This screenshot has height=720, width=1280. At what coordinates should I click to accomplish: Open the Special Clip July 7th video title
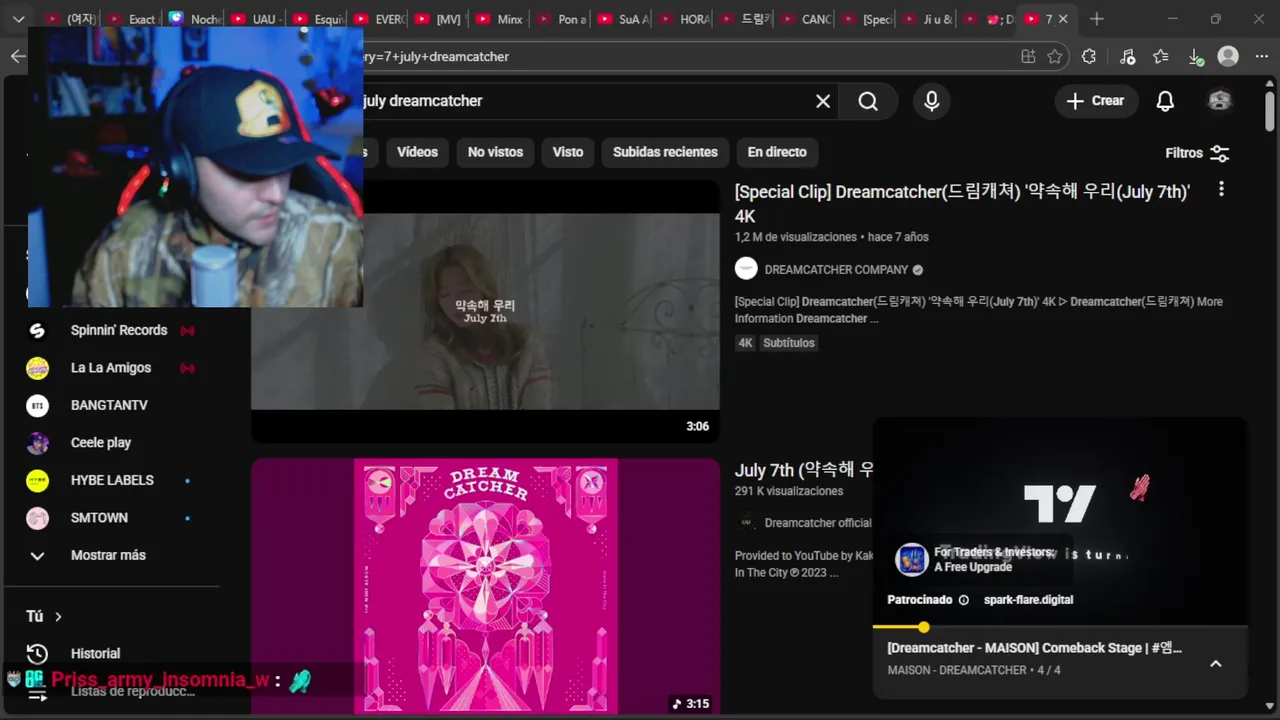click(x=962, y=204)
